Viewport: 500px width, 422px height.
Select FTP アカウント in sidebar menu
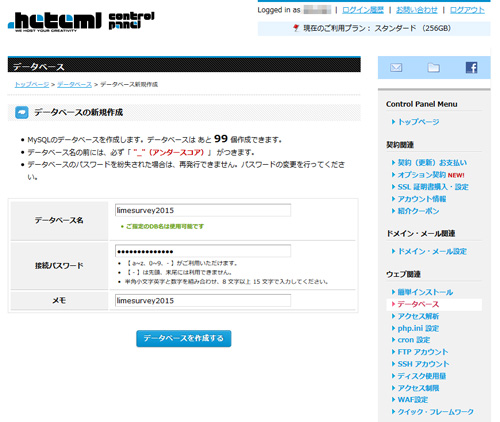click(x=423, y=352)
